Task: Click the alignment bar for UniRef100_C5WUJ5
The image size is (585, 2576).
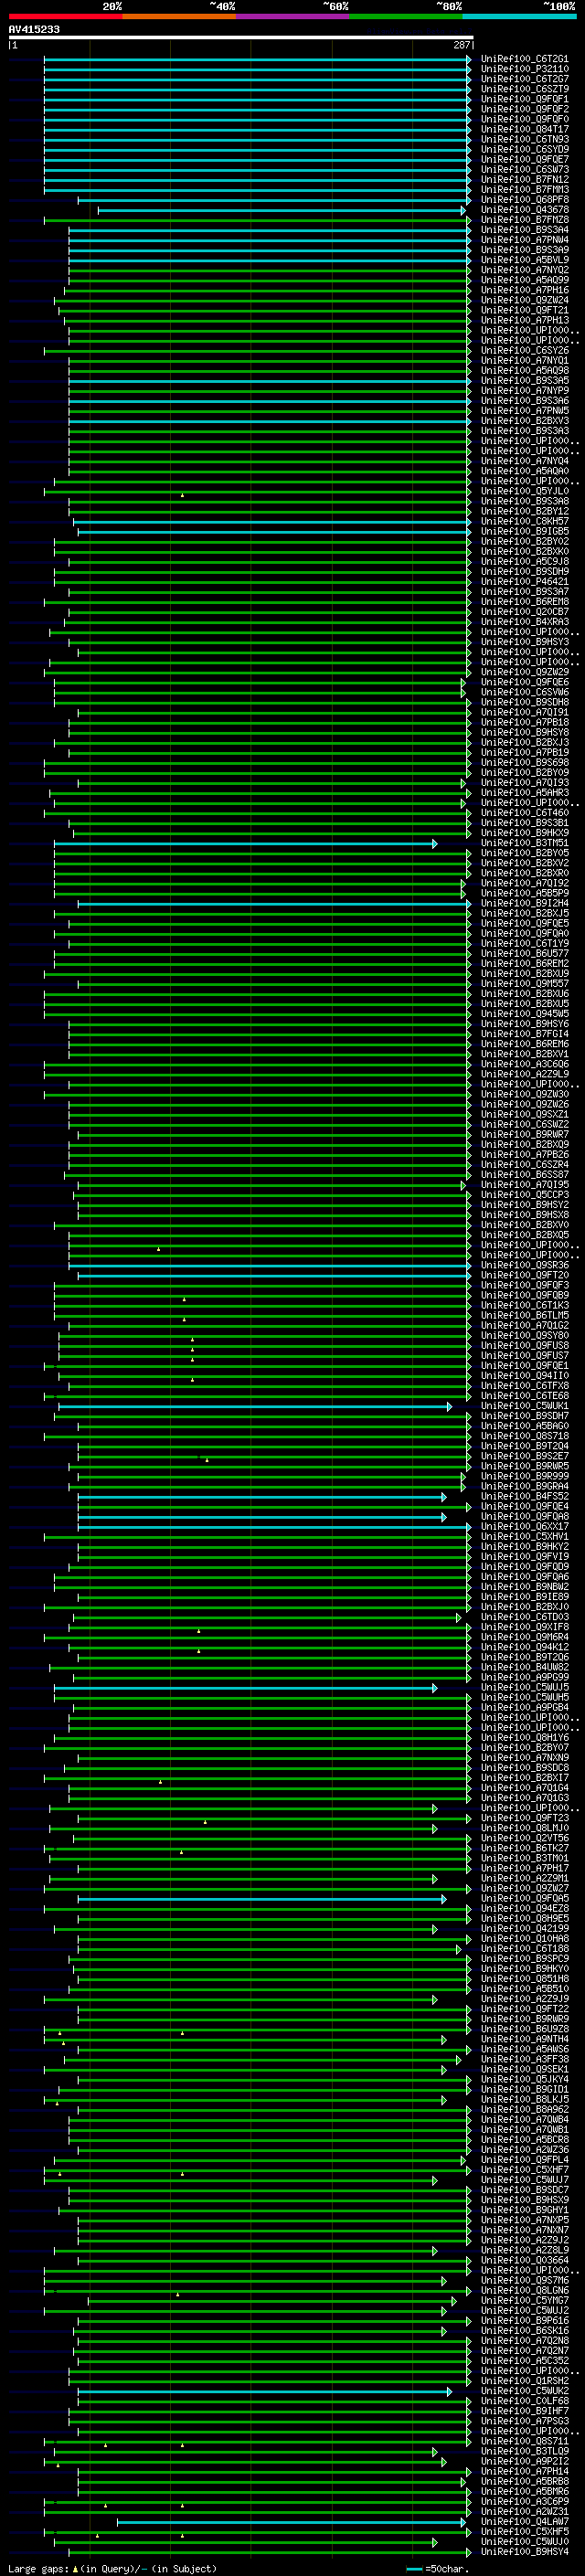Action: (245, 1688)
